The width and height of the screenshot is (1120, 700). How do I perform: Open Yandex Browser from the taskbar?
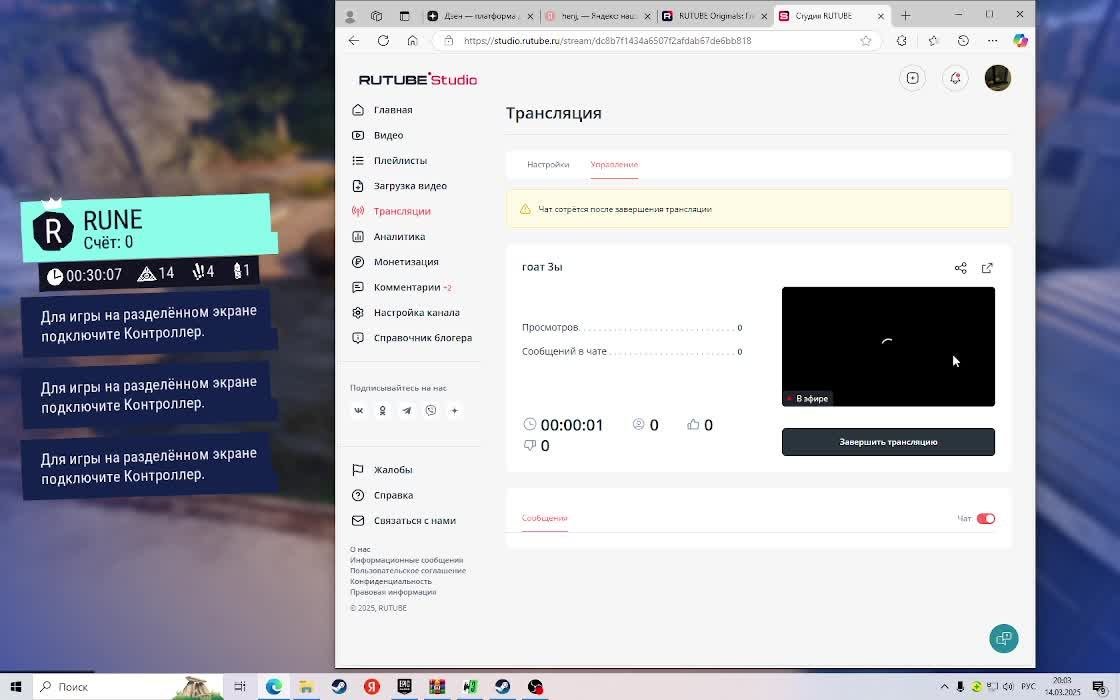[x=371, y=686]
